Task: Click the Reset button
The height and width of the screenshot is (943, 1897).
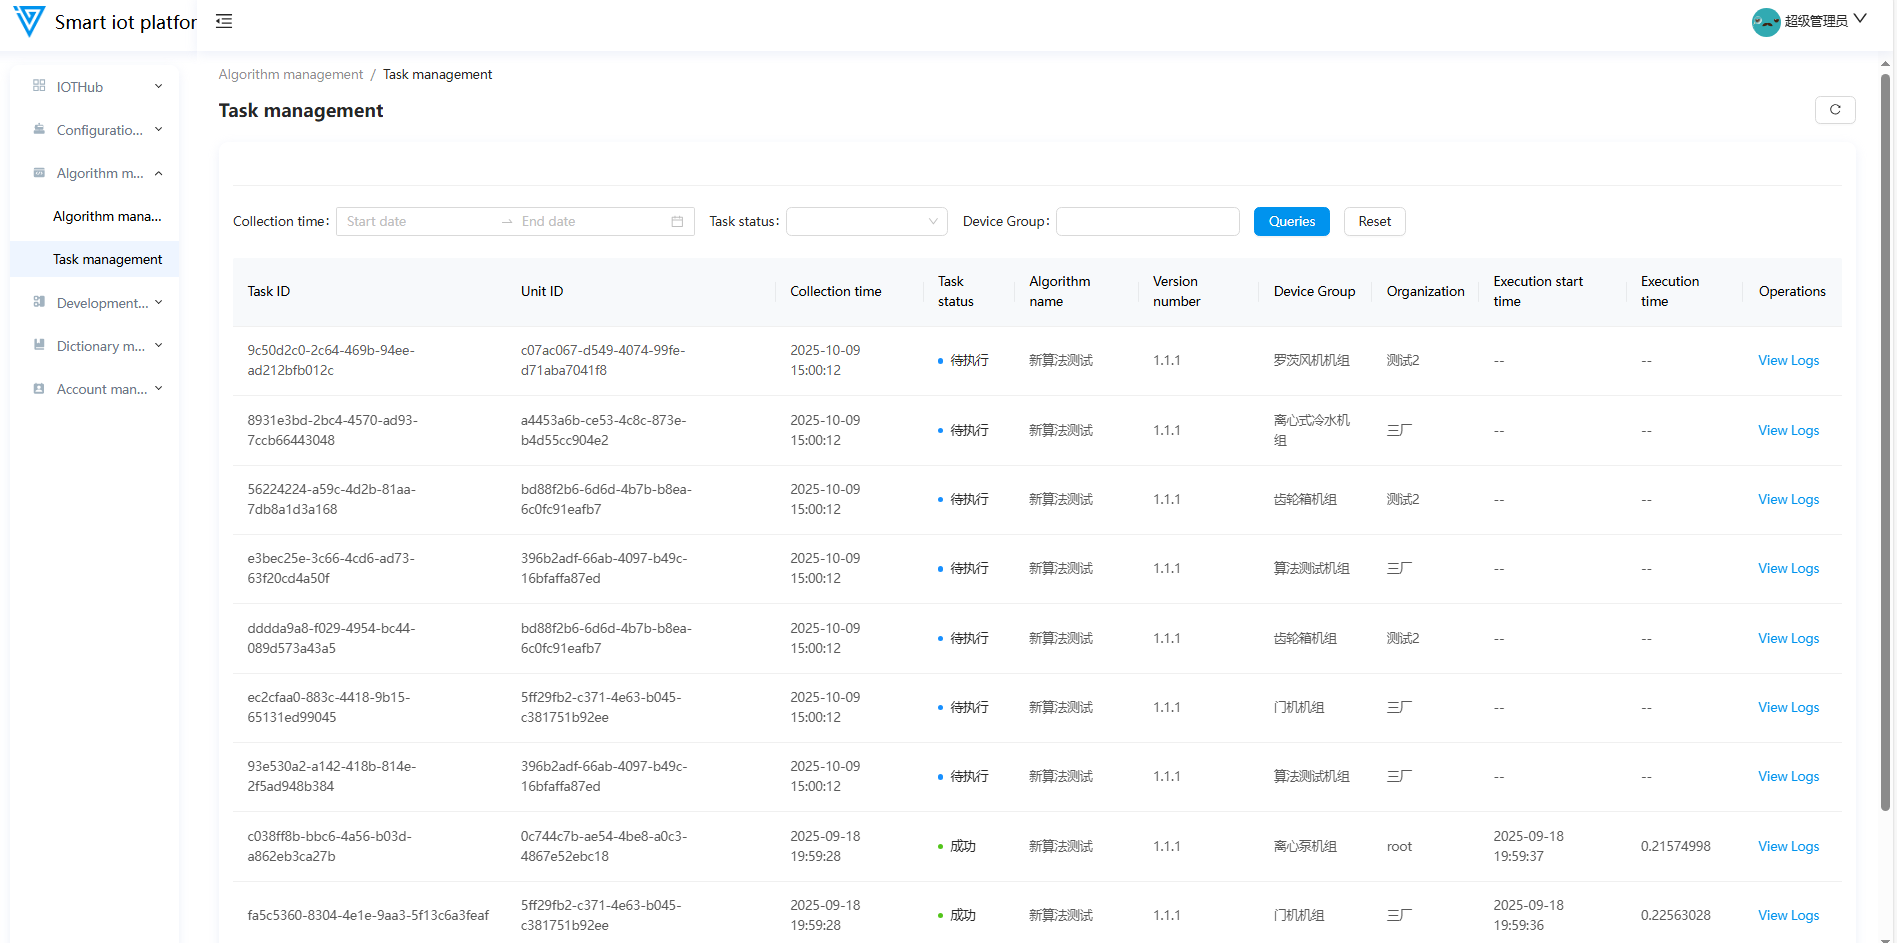Action: click(x=1374, y=222)
